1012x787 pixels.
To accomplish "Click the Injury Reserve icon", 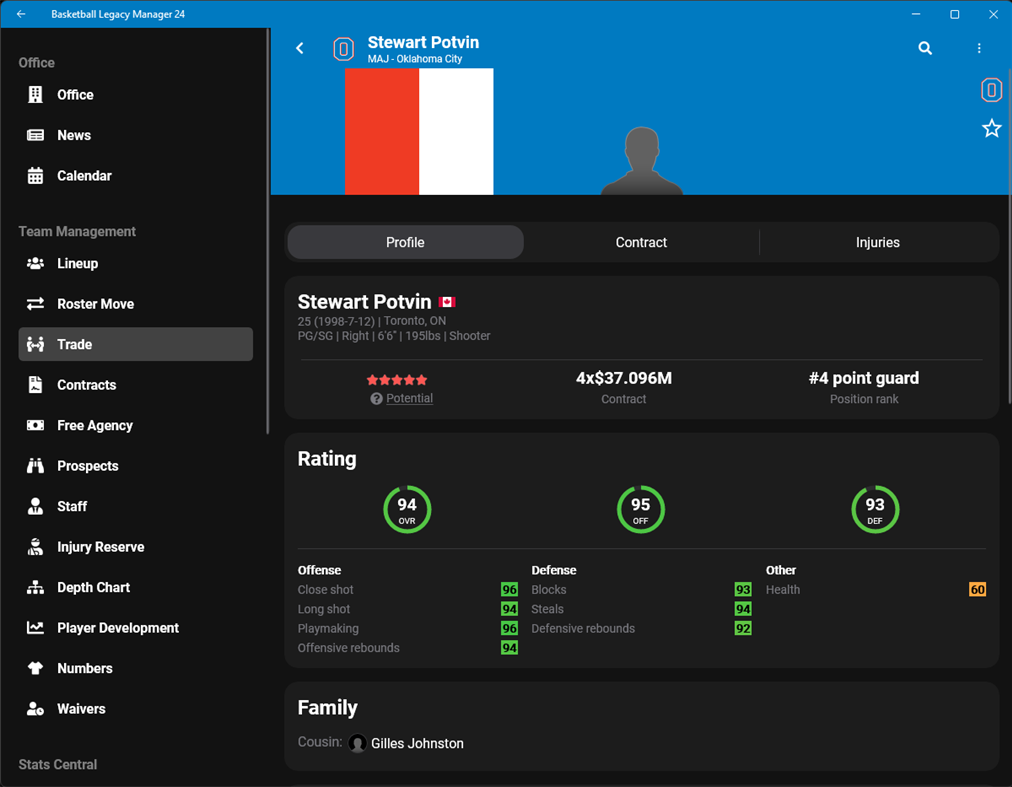I will coord(35,547).
